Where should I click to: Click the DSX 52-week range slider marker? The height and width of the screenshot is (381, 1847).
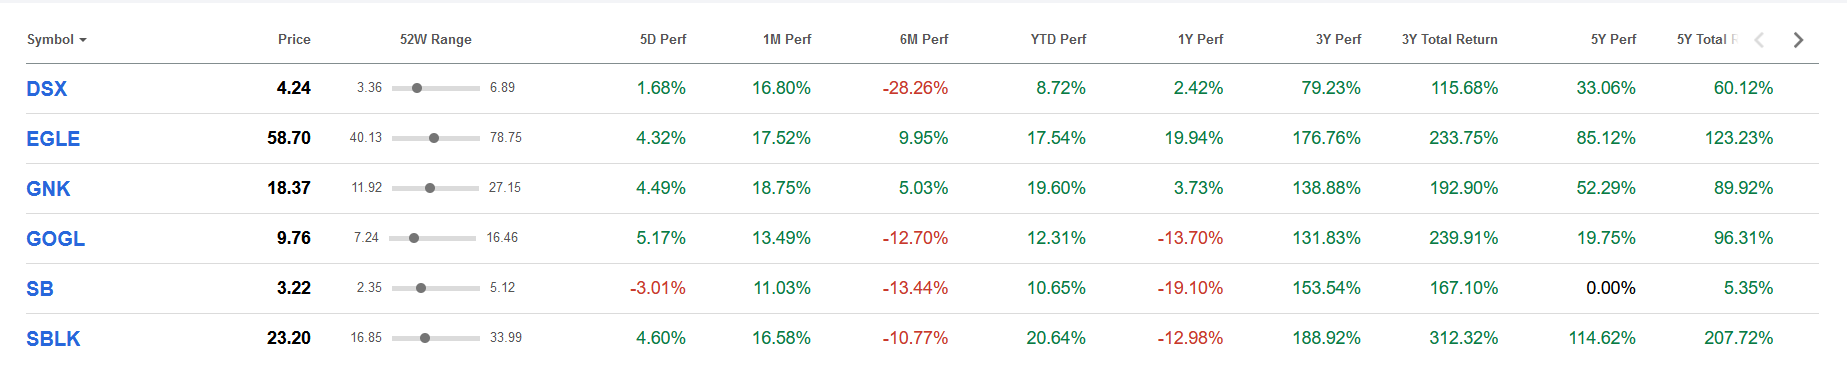417,88
